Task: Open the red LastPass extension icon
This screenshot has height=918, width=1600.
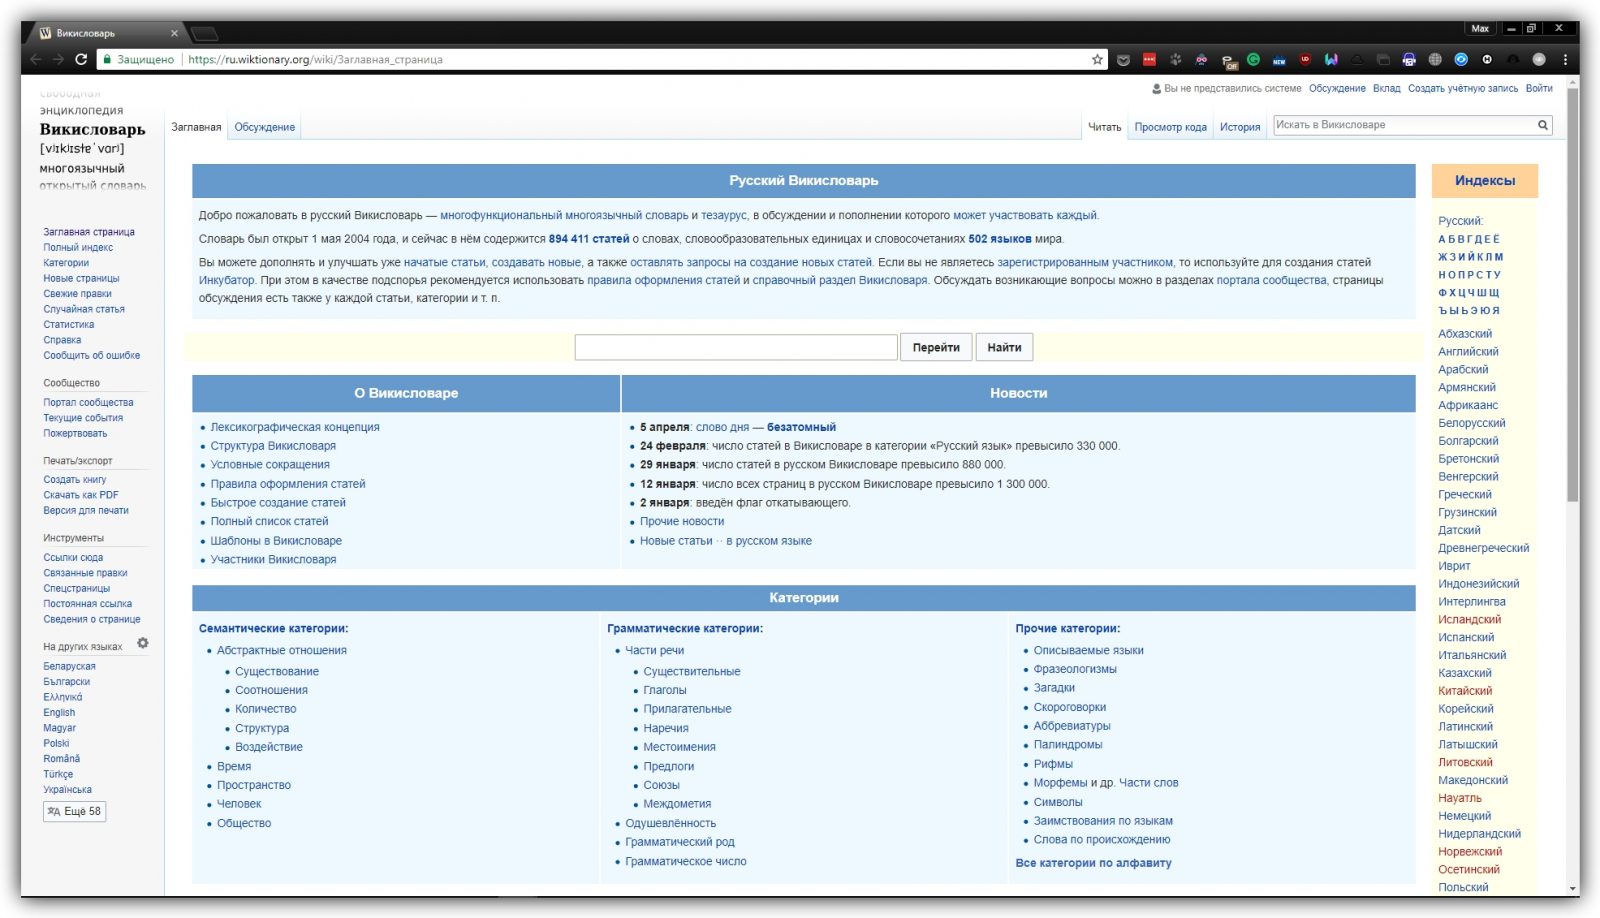Action: (x=1149, y=60)
